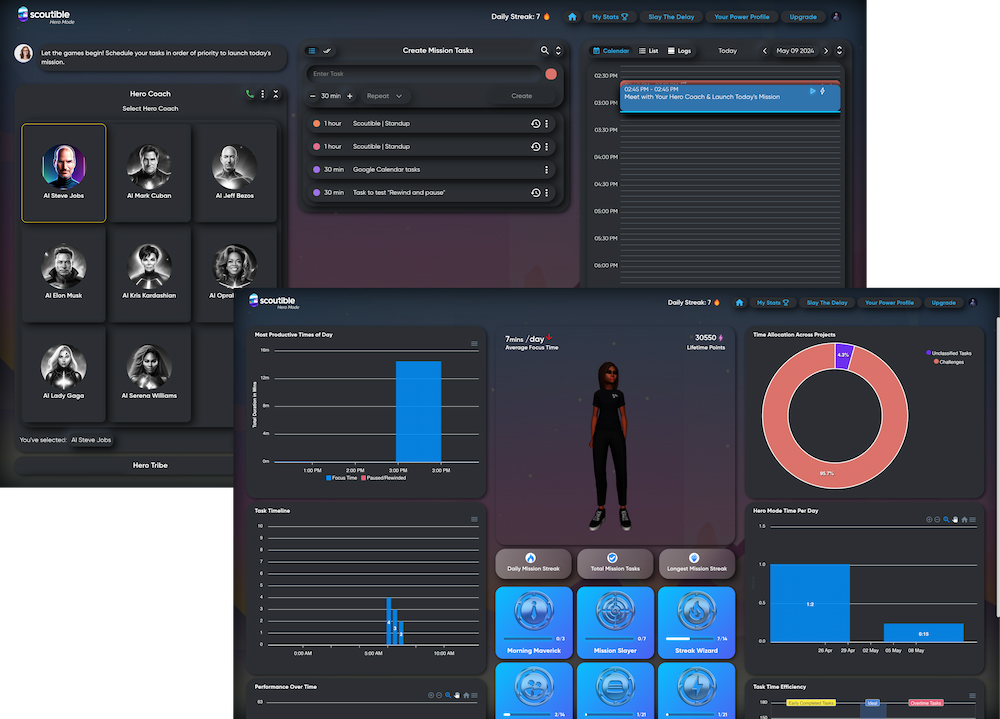
Task: Switch to the Calendar tab
Action: tap(611, 51)
